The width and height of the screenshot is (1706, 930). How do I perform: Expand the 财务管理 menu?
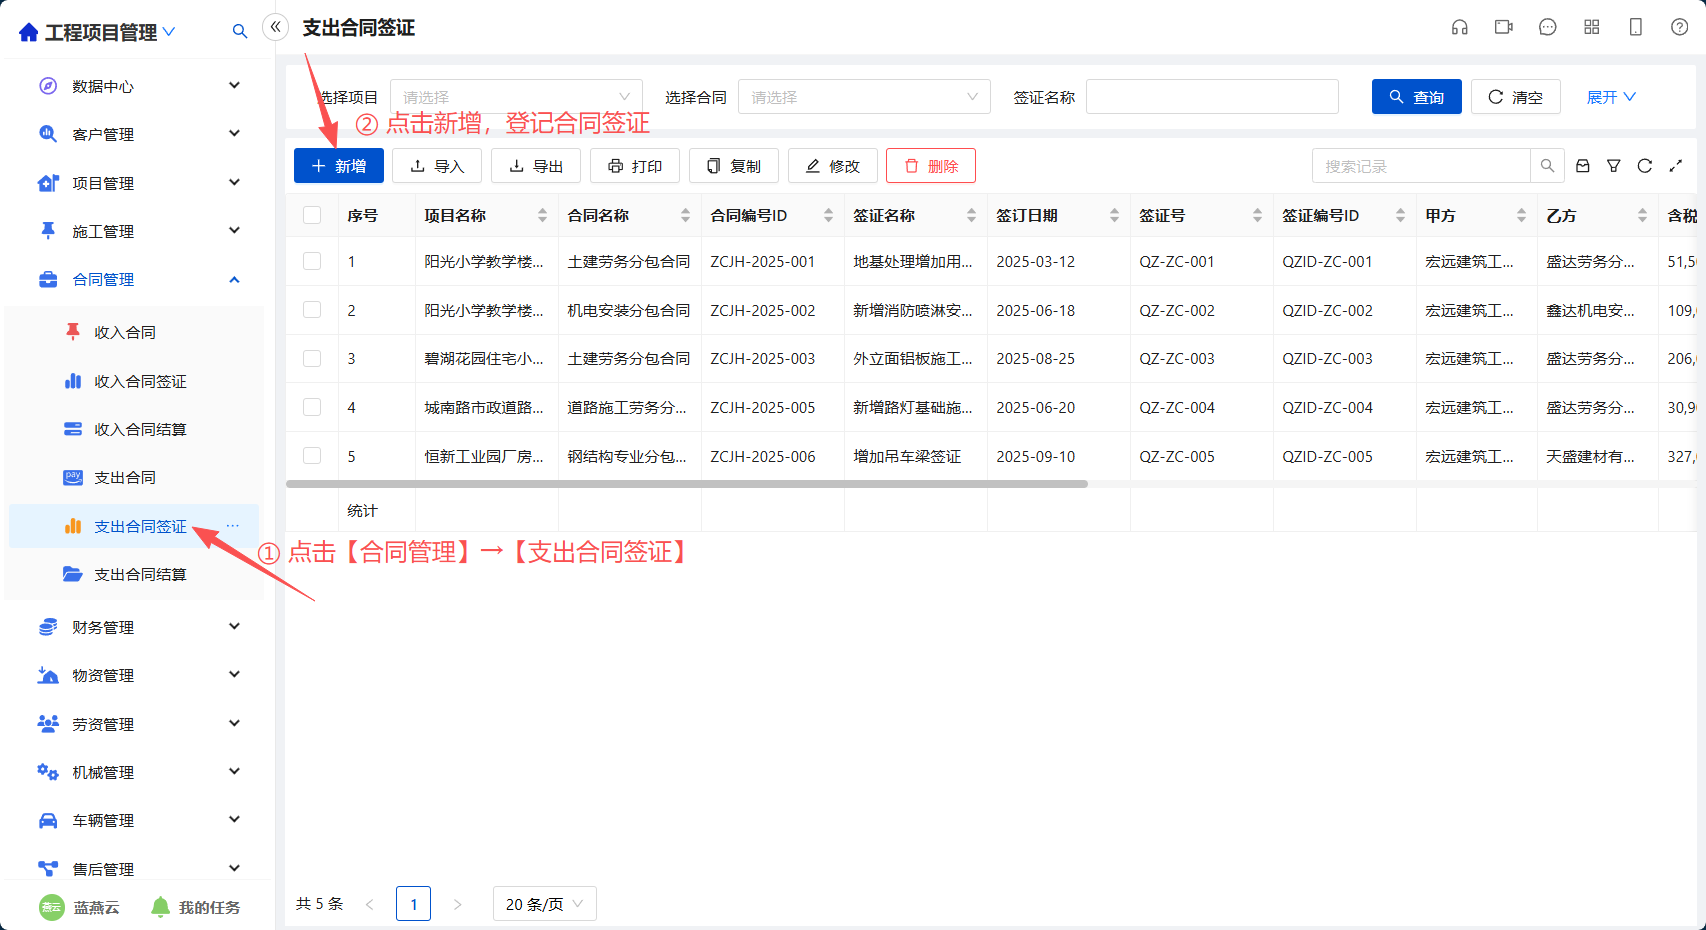139,627
